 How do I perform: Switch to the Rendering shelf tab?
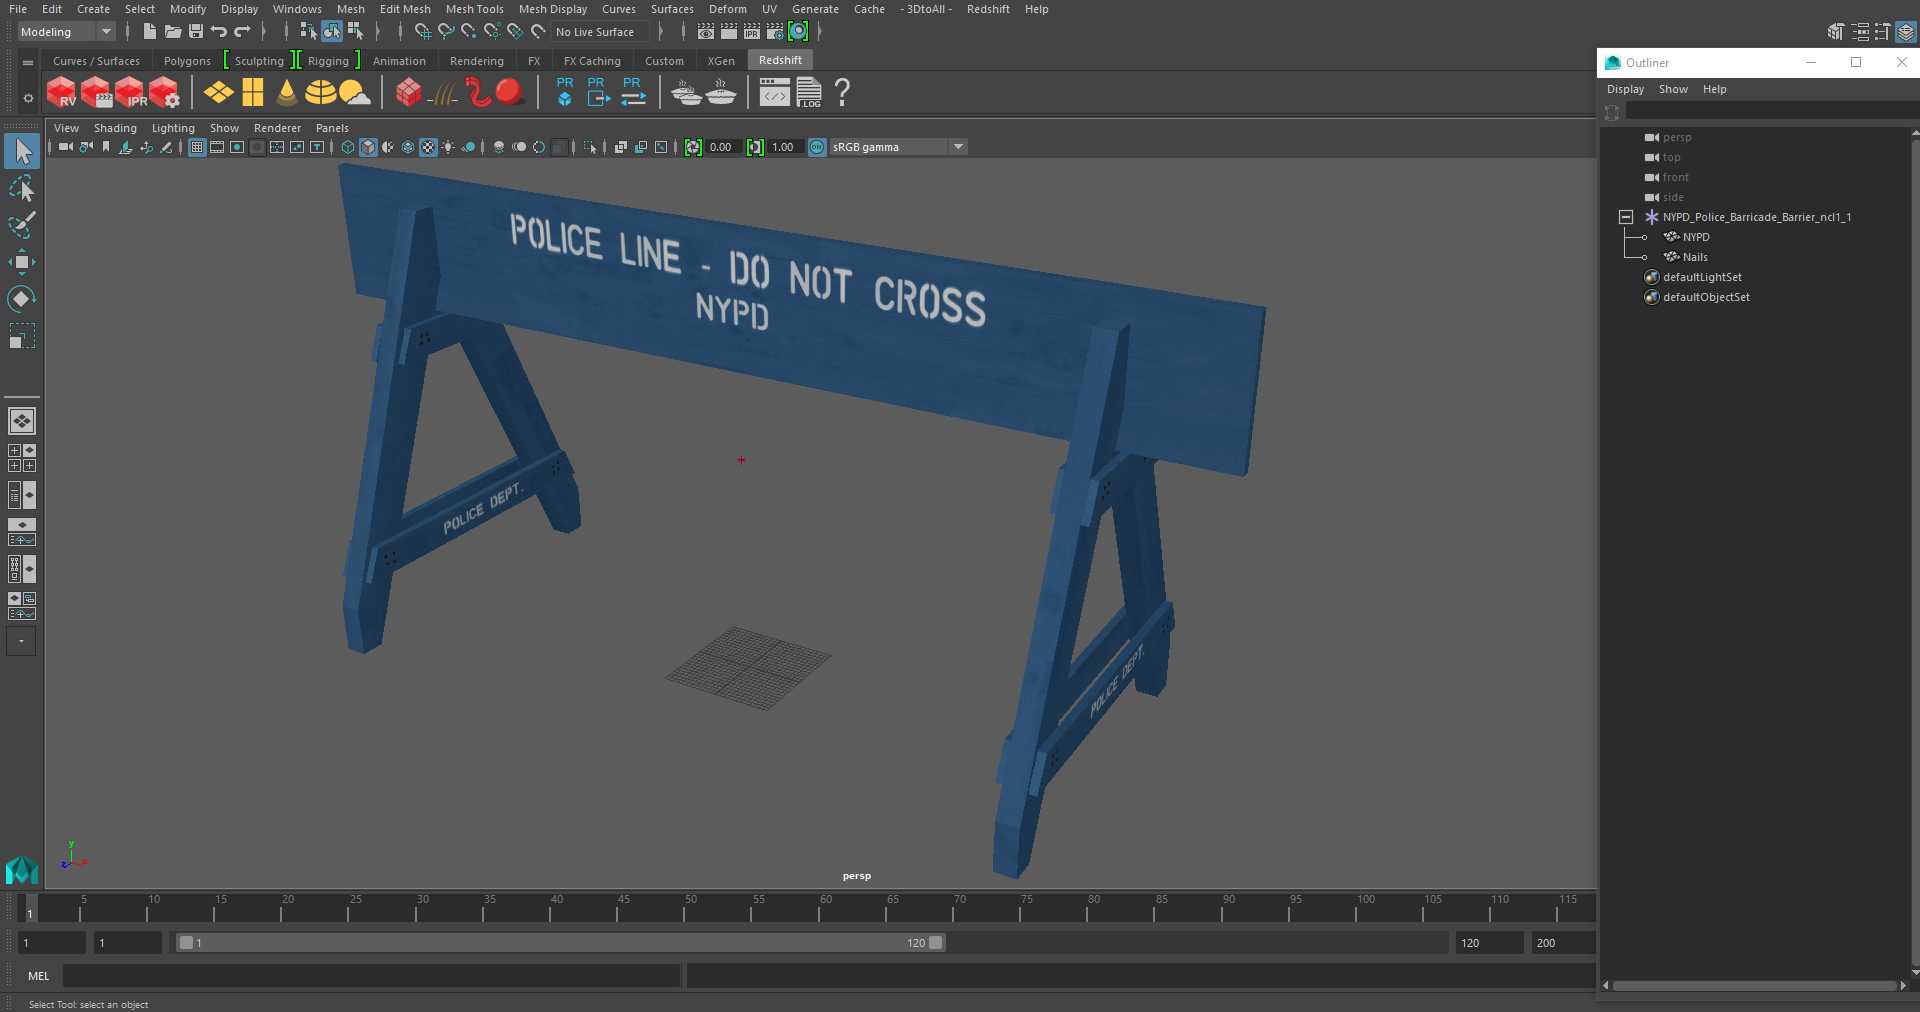[x=476, y=61]
